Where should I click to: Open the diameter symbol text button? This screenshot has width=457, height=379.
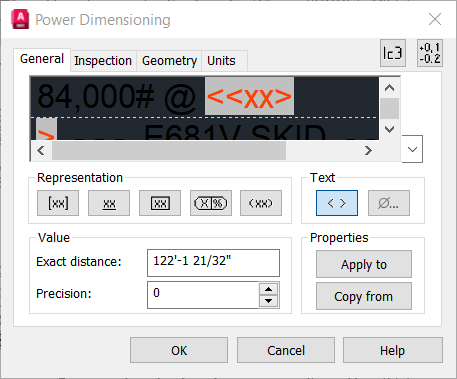389,203
